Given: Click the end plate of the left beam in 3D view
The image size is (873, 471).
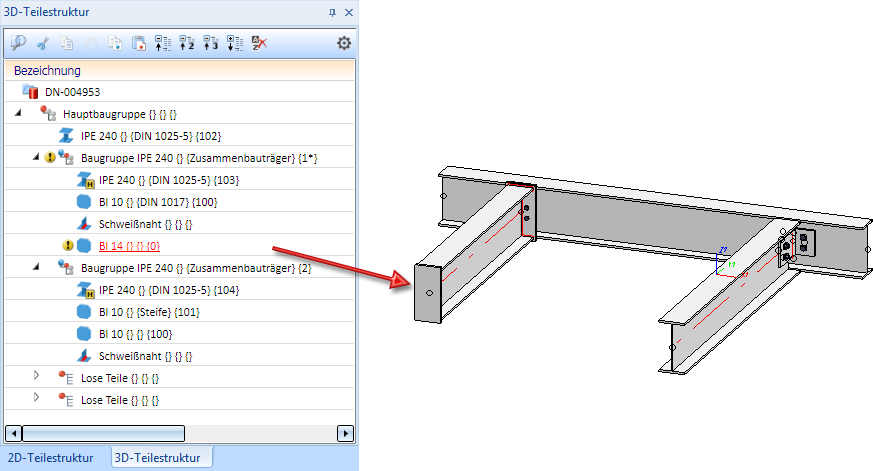Looking at the screenshot, I should pos(428,293).
